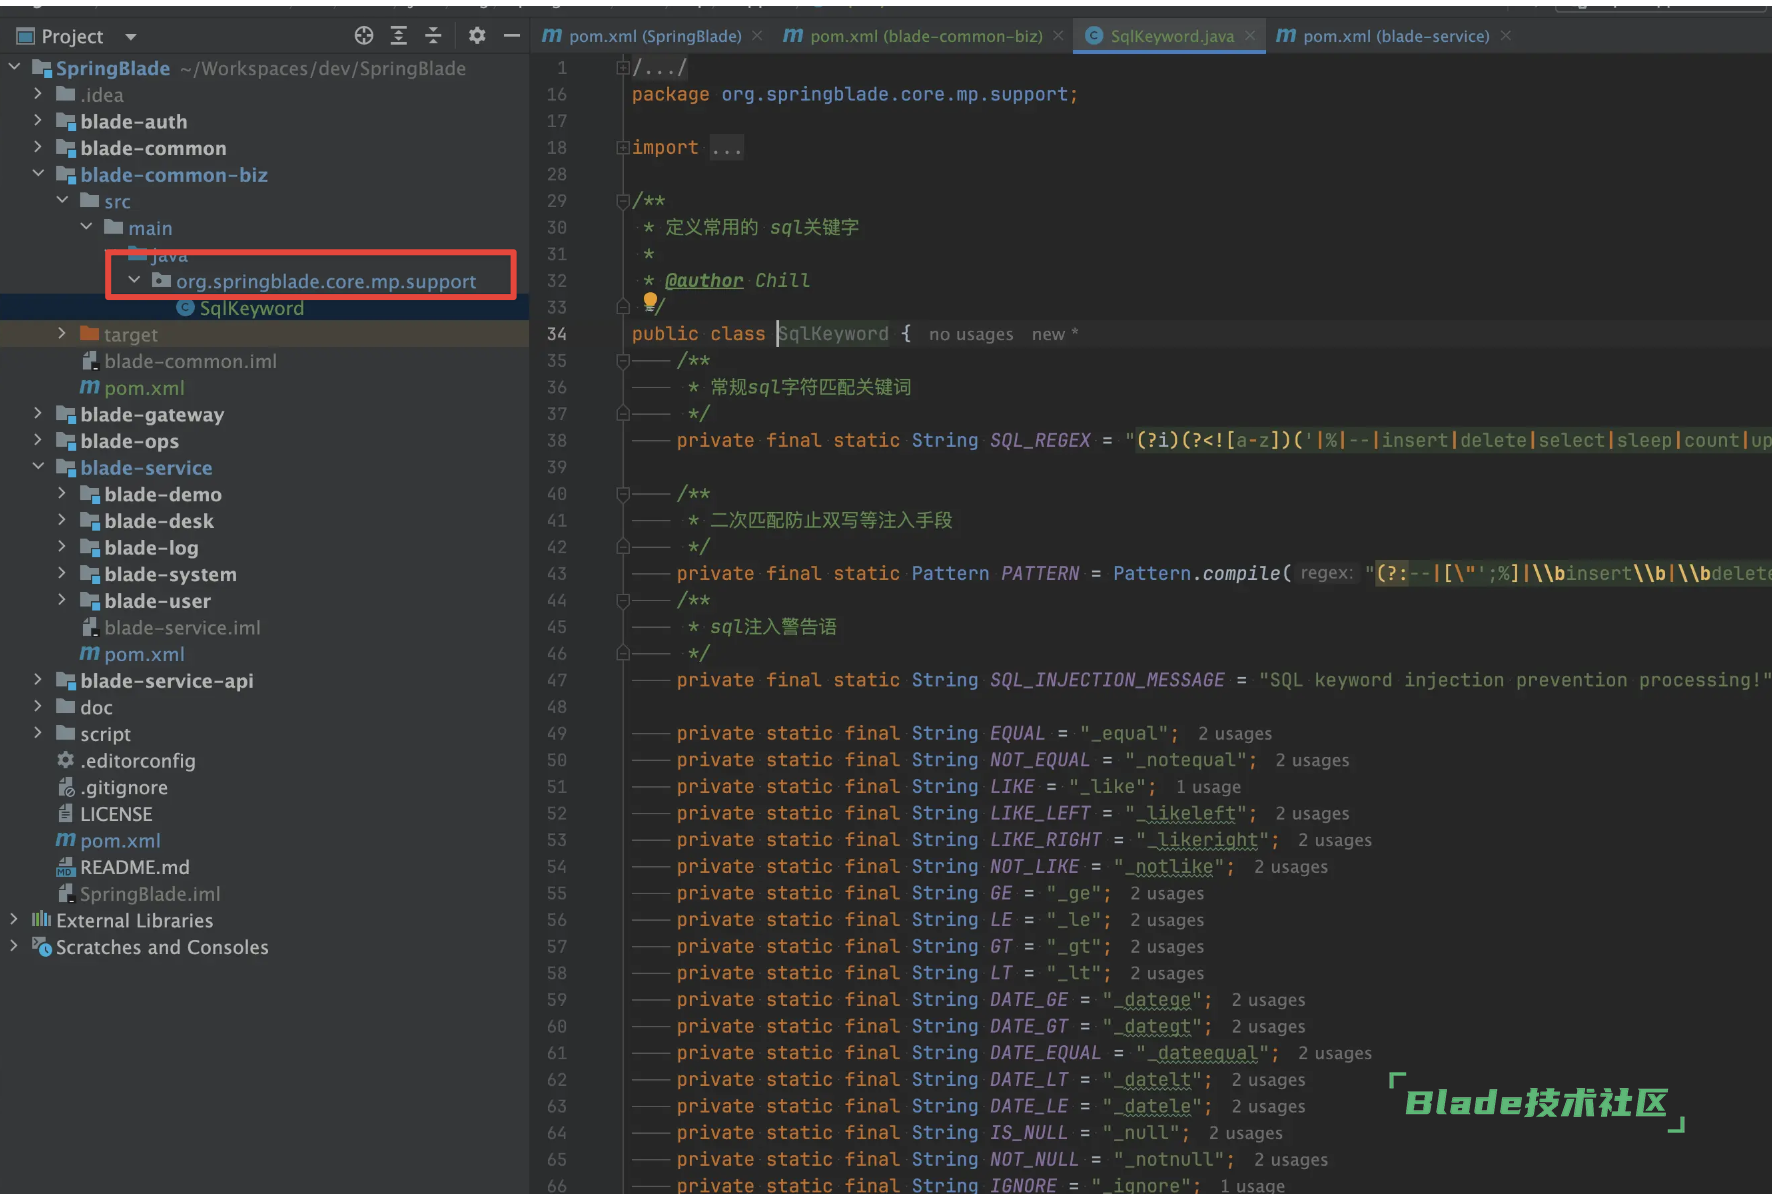
Task: Unfold the collapsed import block
Action: tap(623, 147)
